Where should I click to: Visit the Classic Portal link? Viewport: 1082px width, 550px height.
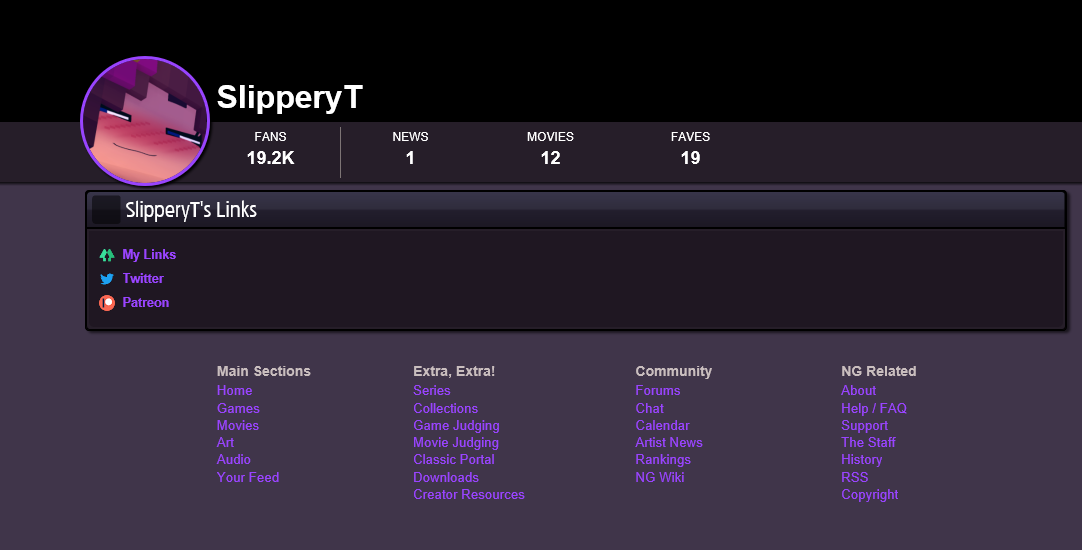(454, 459)
